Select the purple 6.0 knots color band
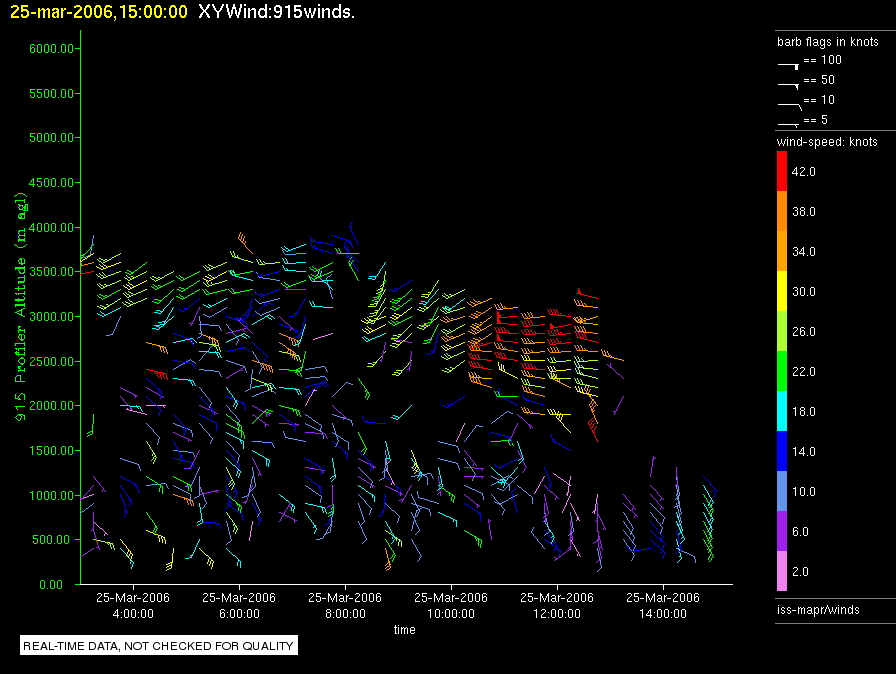 click(x=783, y=531)
